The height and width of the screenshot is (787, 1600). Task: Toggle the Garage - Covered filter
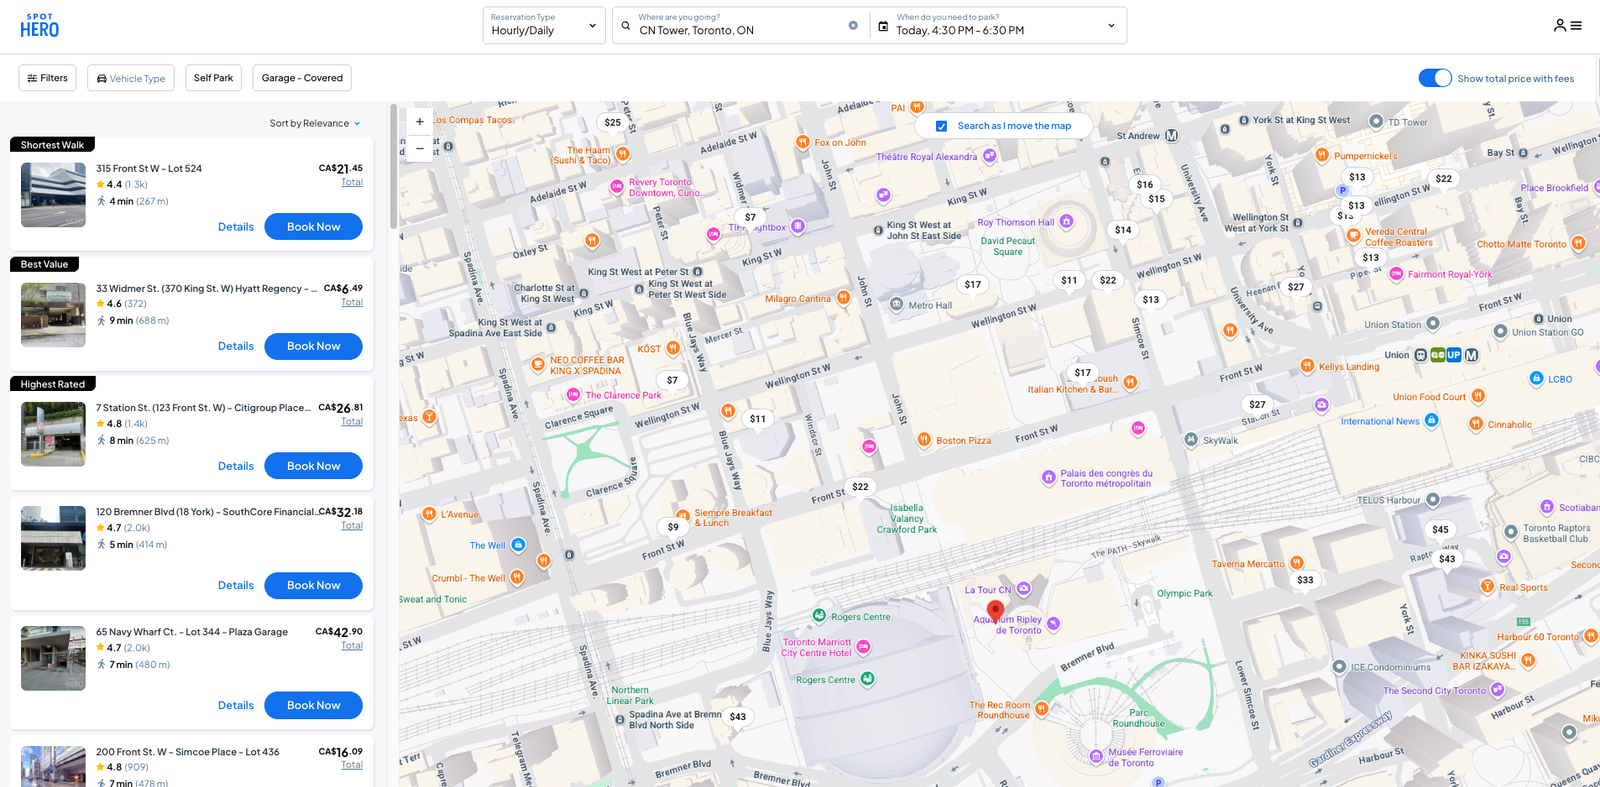pos(302,78)
